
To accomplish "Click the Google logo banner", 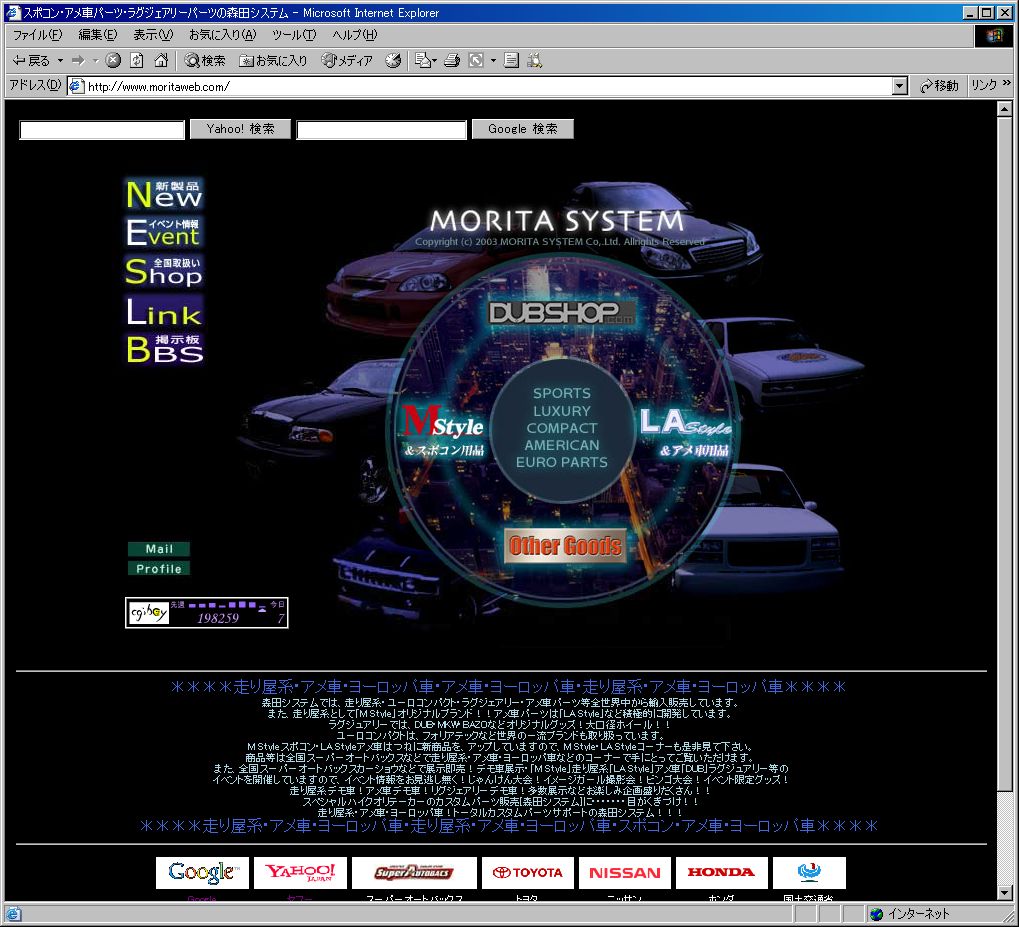I will pyautogui.click(x=202, y=872).
